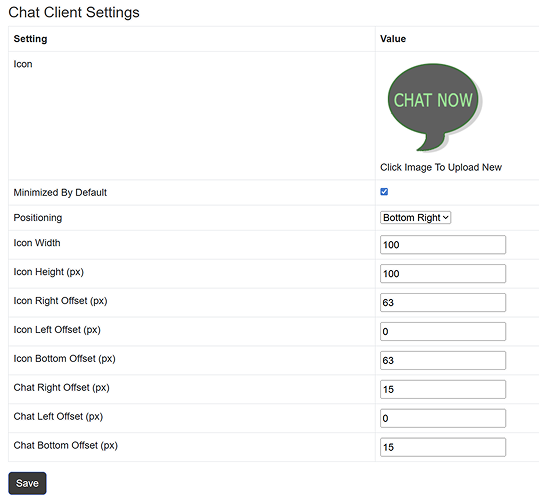Click the 'Click Image To Upload New' text
This screenshot has height=499, width=539.
coord(441,167)
